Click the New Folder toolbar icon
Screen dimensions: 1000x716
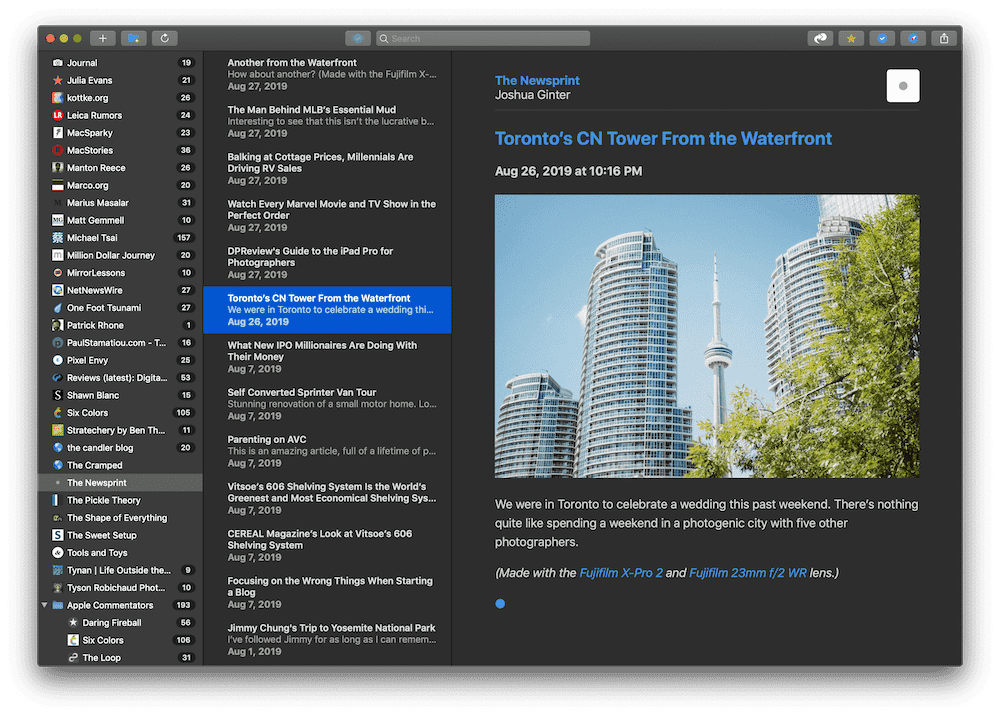click(x=133, y=38)
